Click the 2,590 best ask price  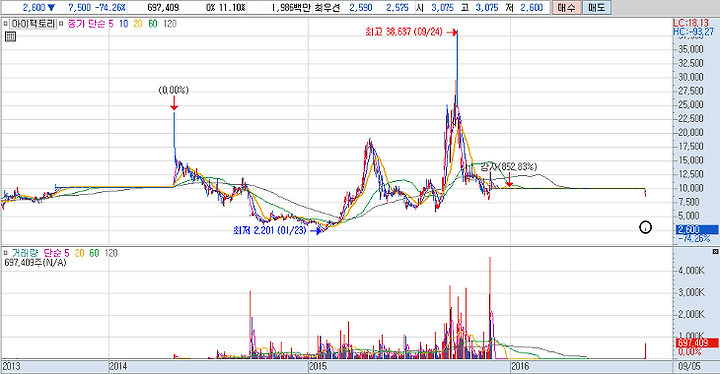[360, 7]
